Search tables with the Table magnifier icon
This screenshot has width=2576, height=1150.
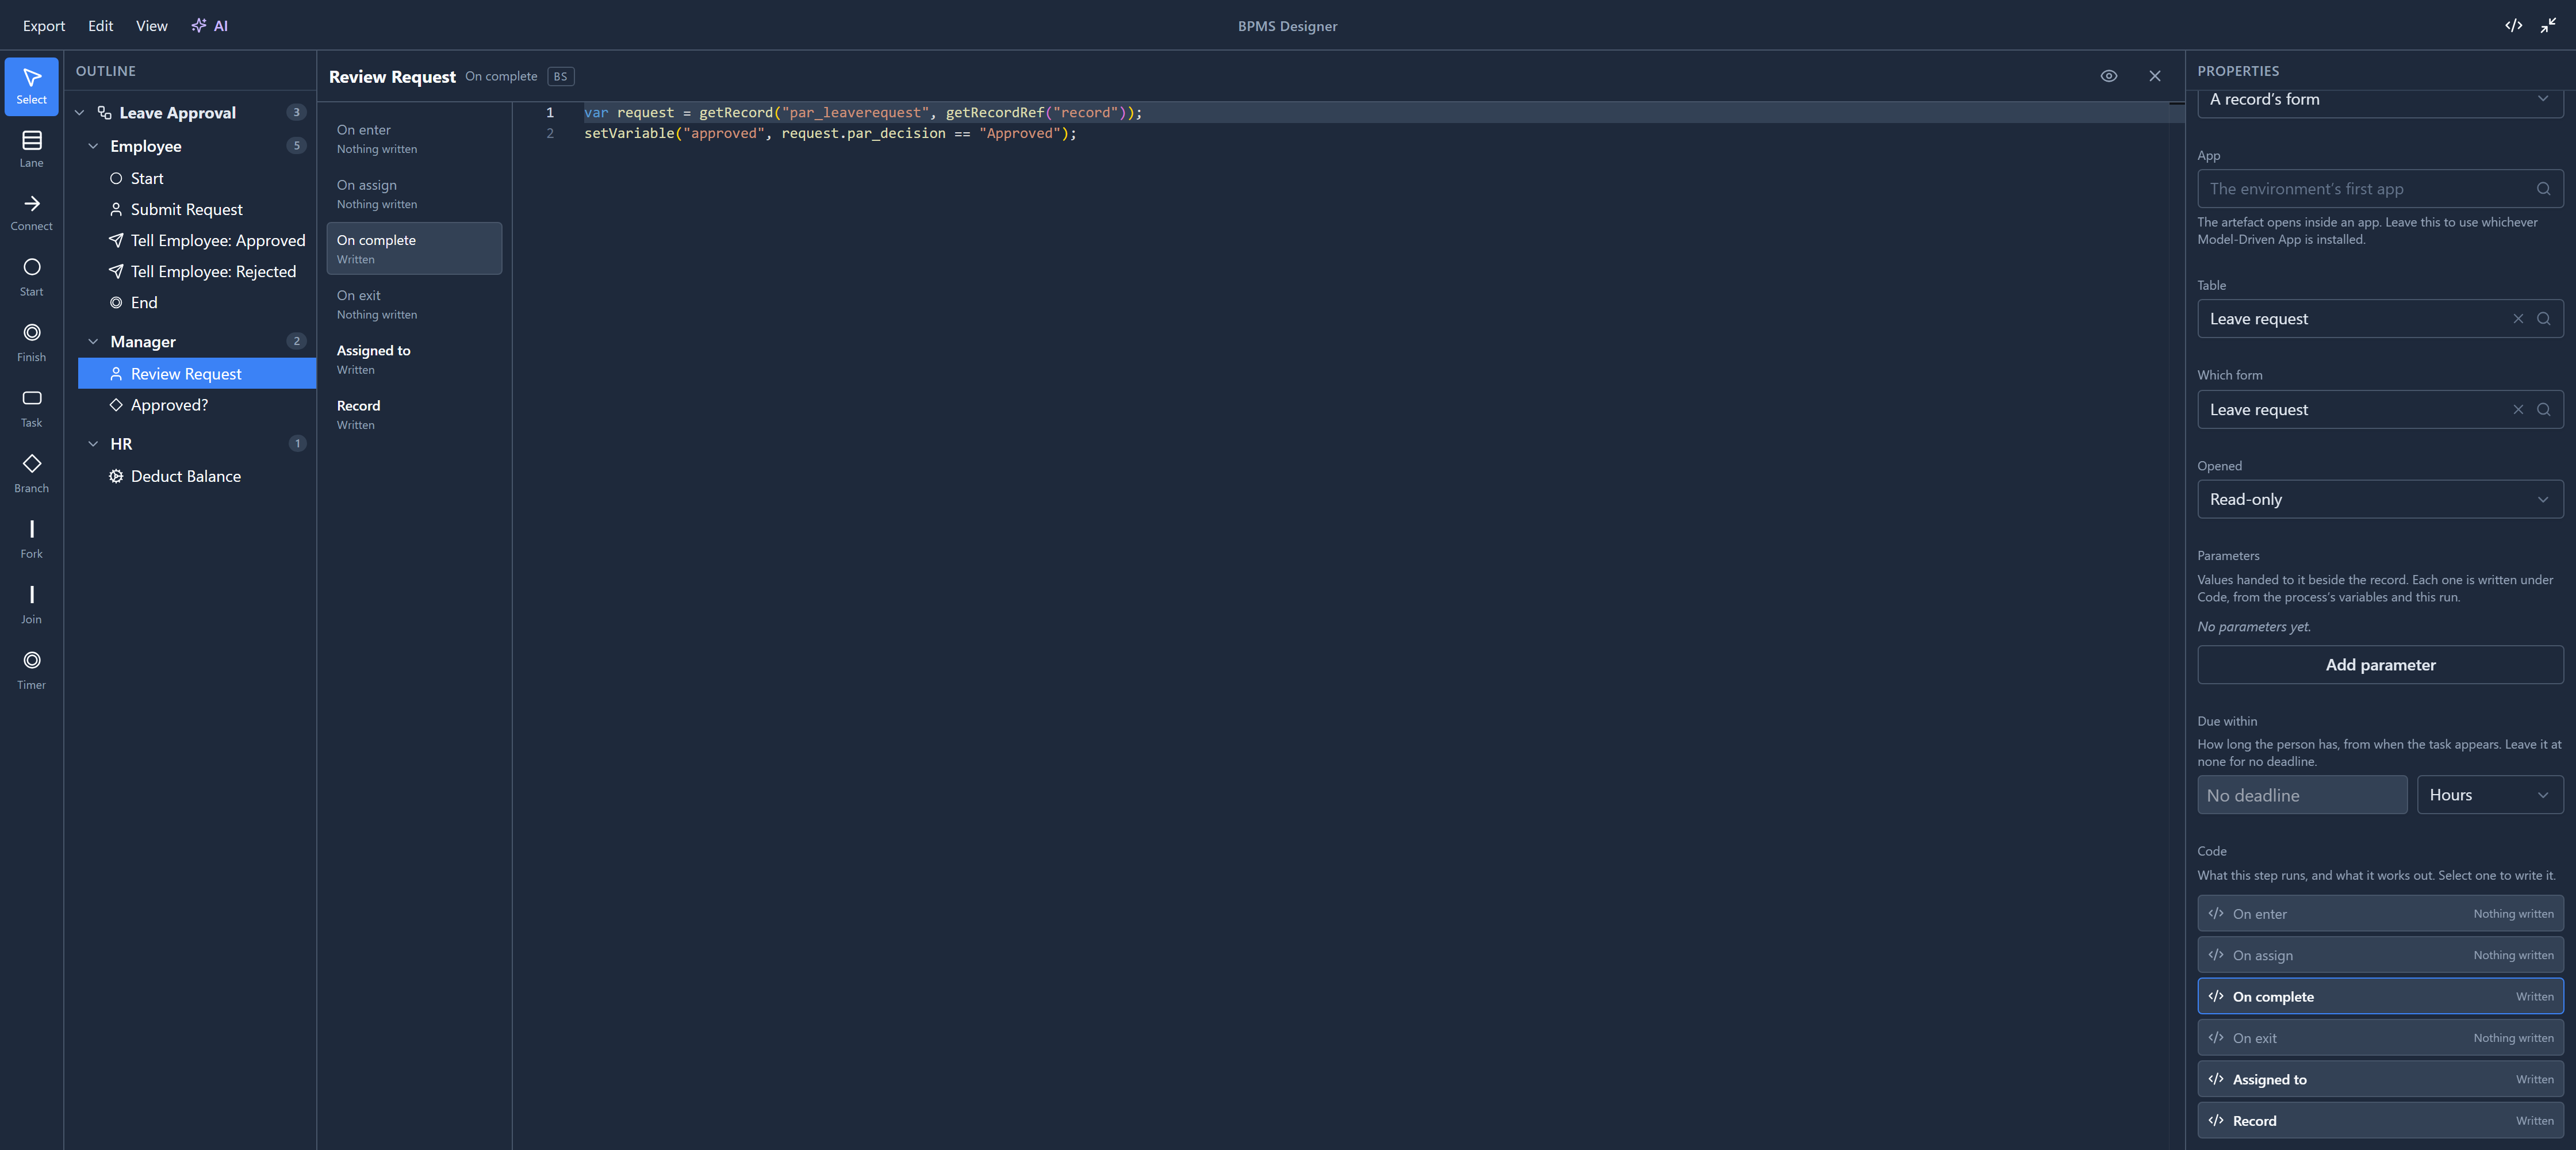pos(2543,319)
